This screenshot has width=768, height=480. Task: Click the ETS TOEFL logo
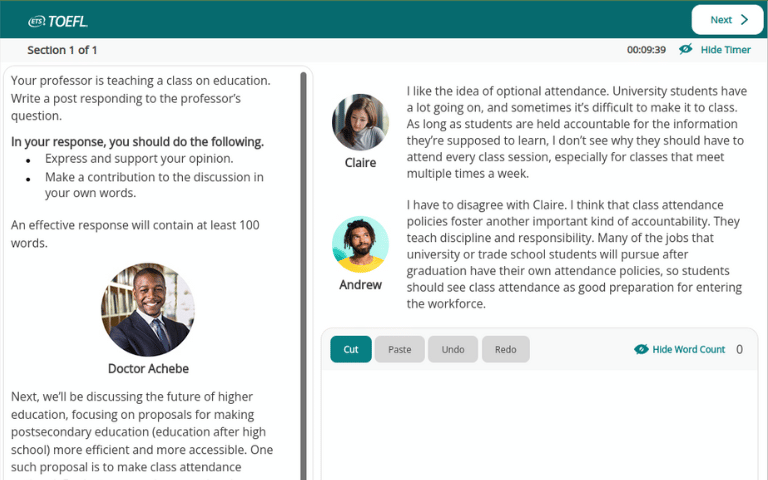(58, 19)
